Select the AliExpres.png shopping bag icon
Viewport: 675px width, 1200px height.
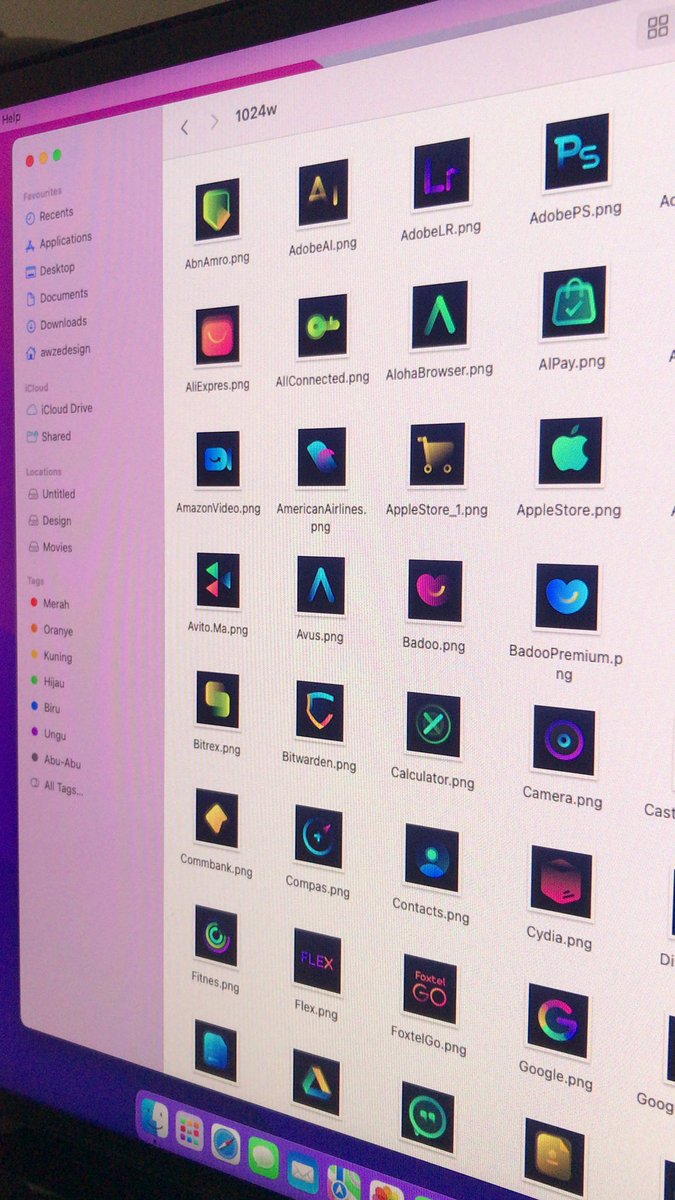(x=217, y=335)
